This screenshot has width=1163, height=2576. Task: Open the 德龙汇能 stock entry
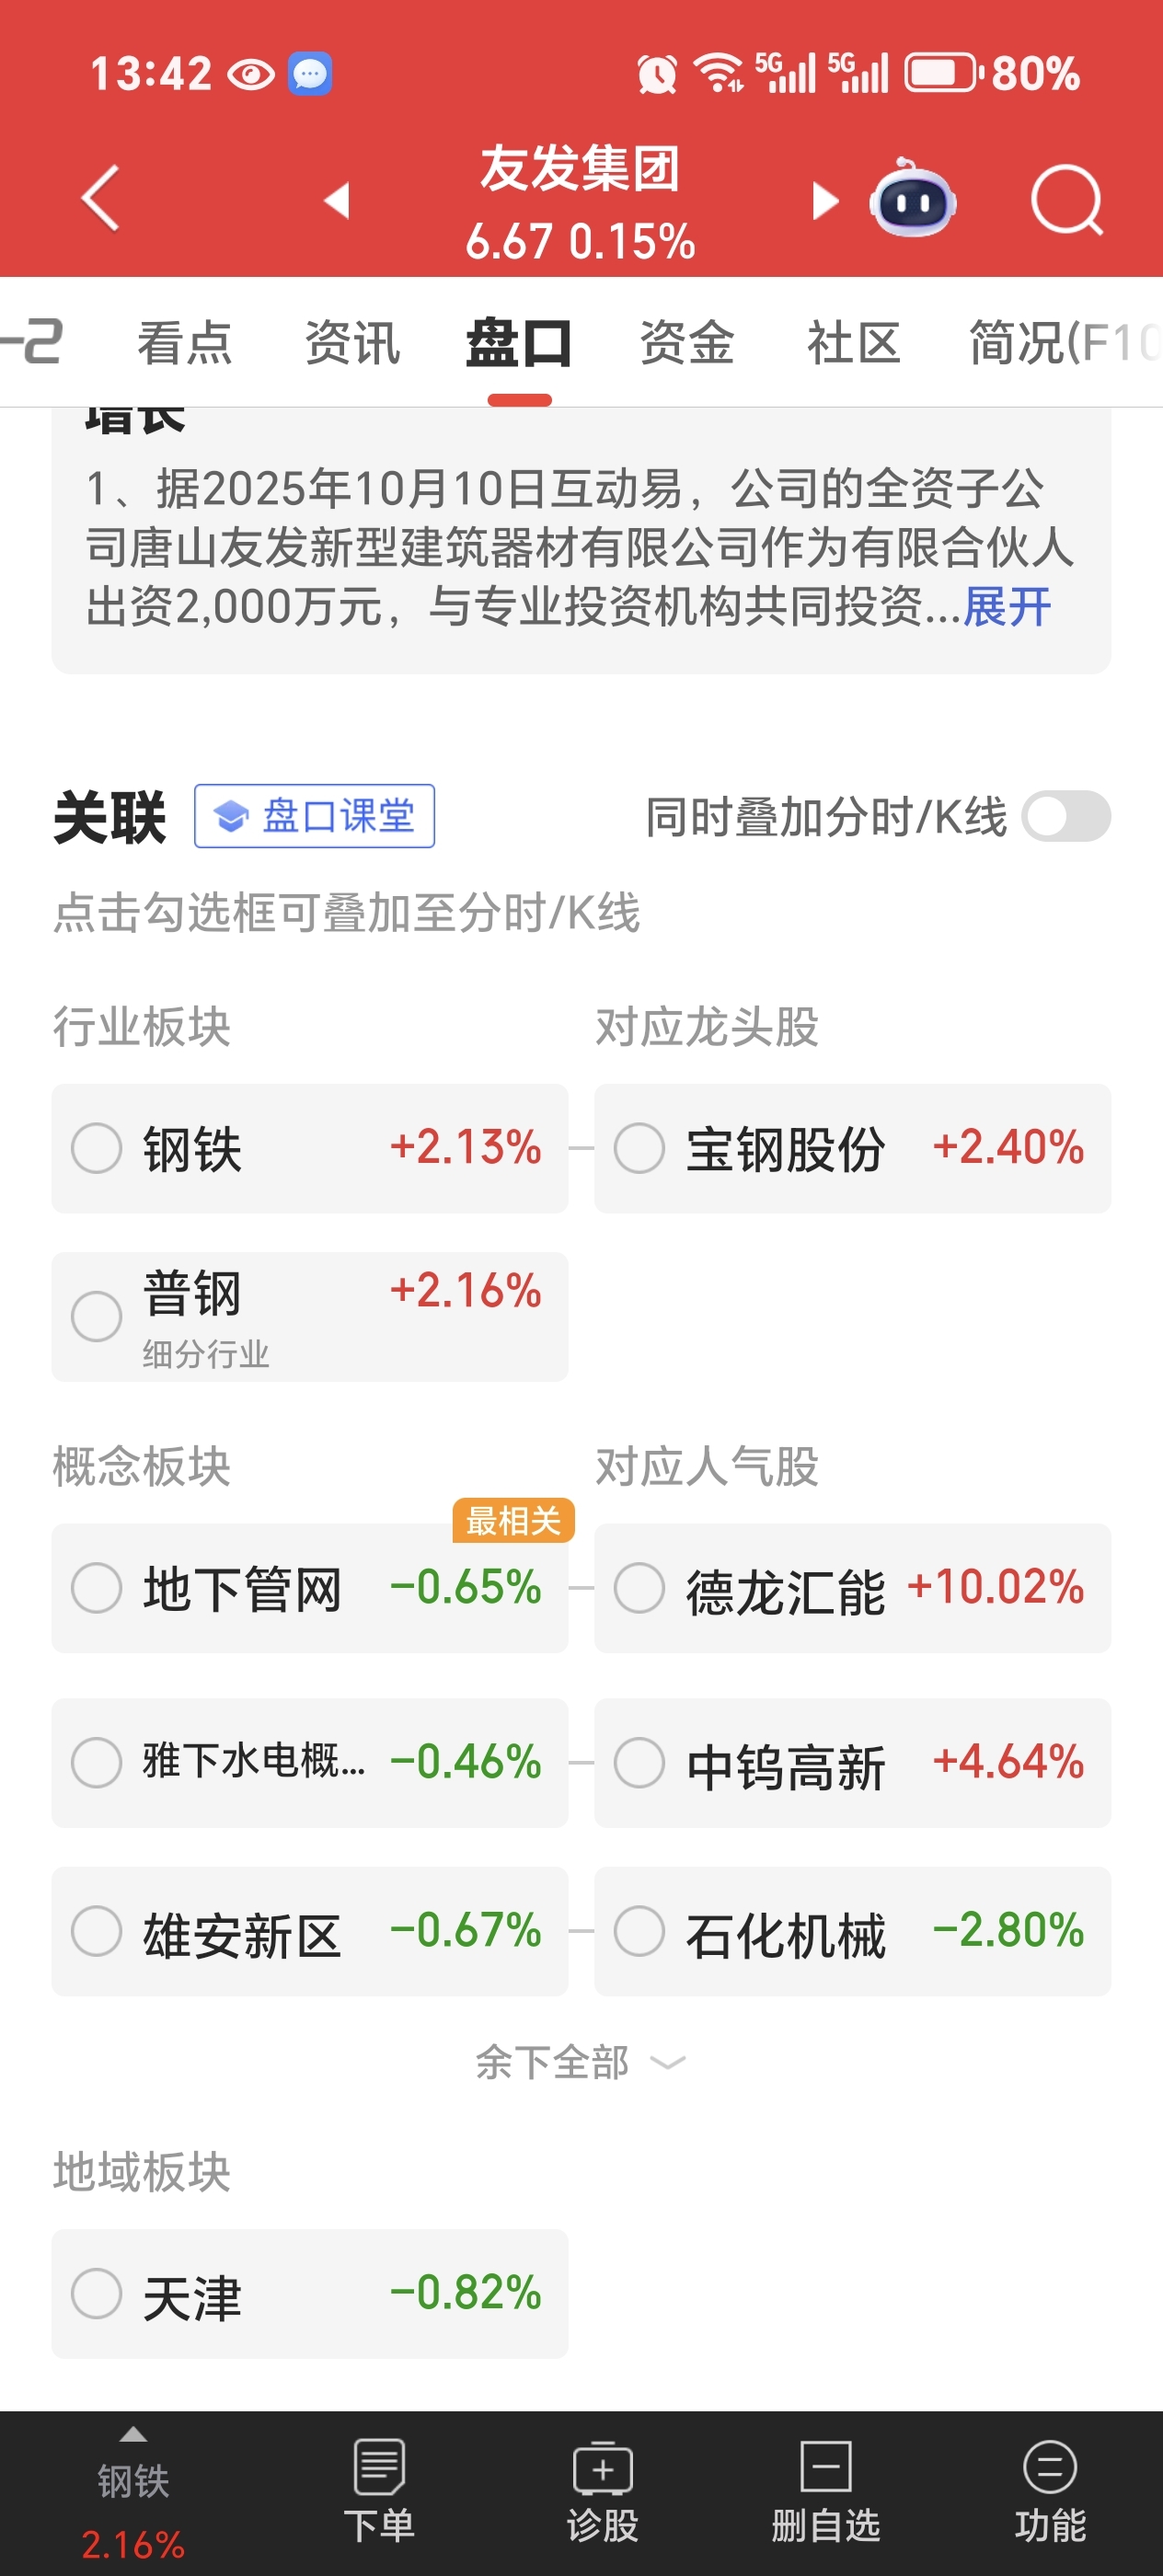852,1588
